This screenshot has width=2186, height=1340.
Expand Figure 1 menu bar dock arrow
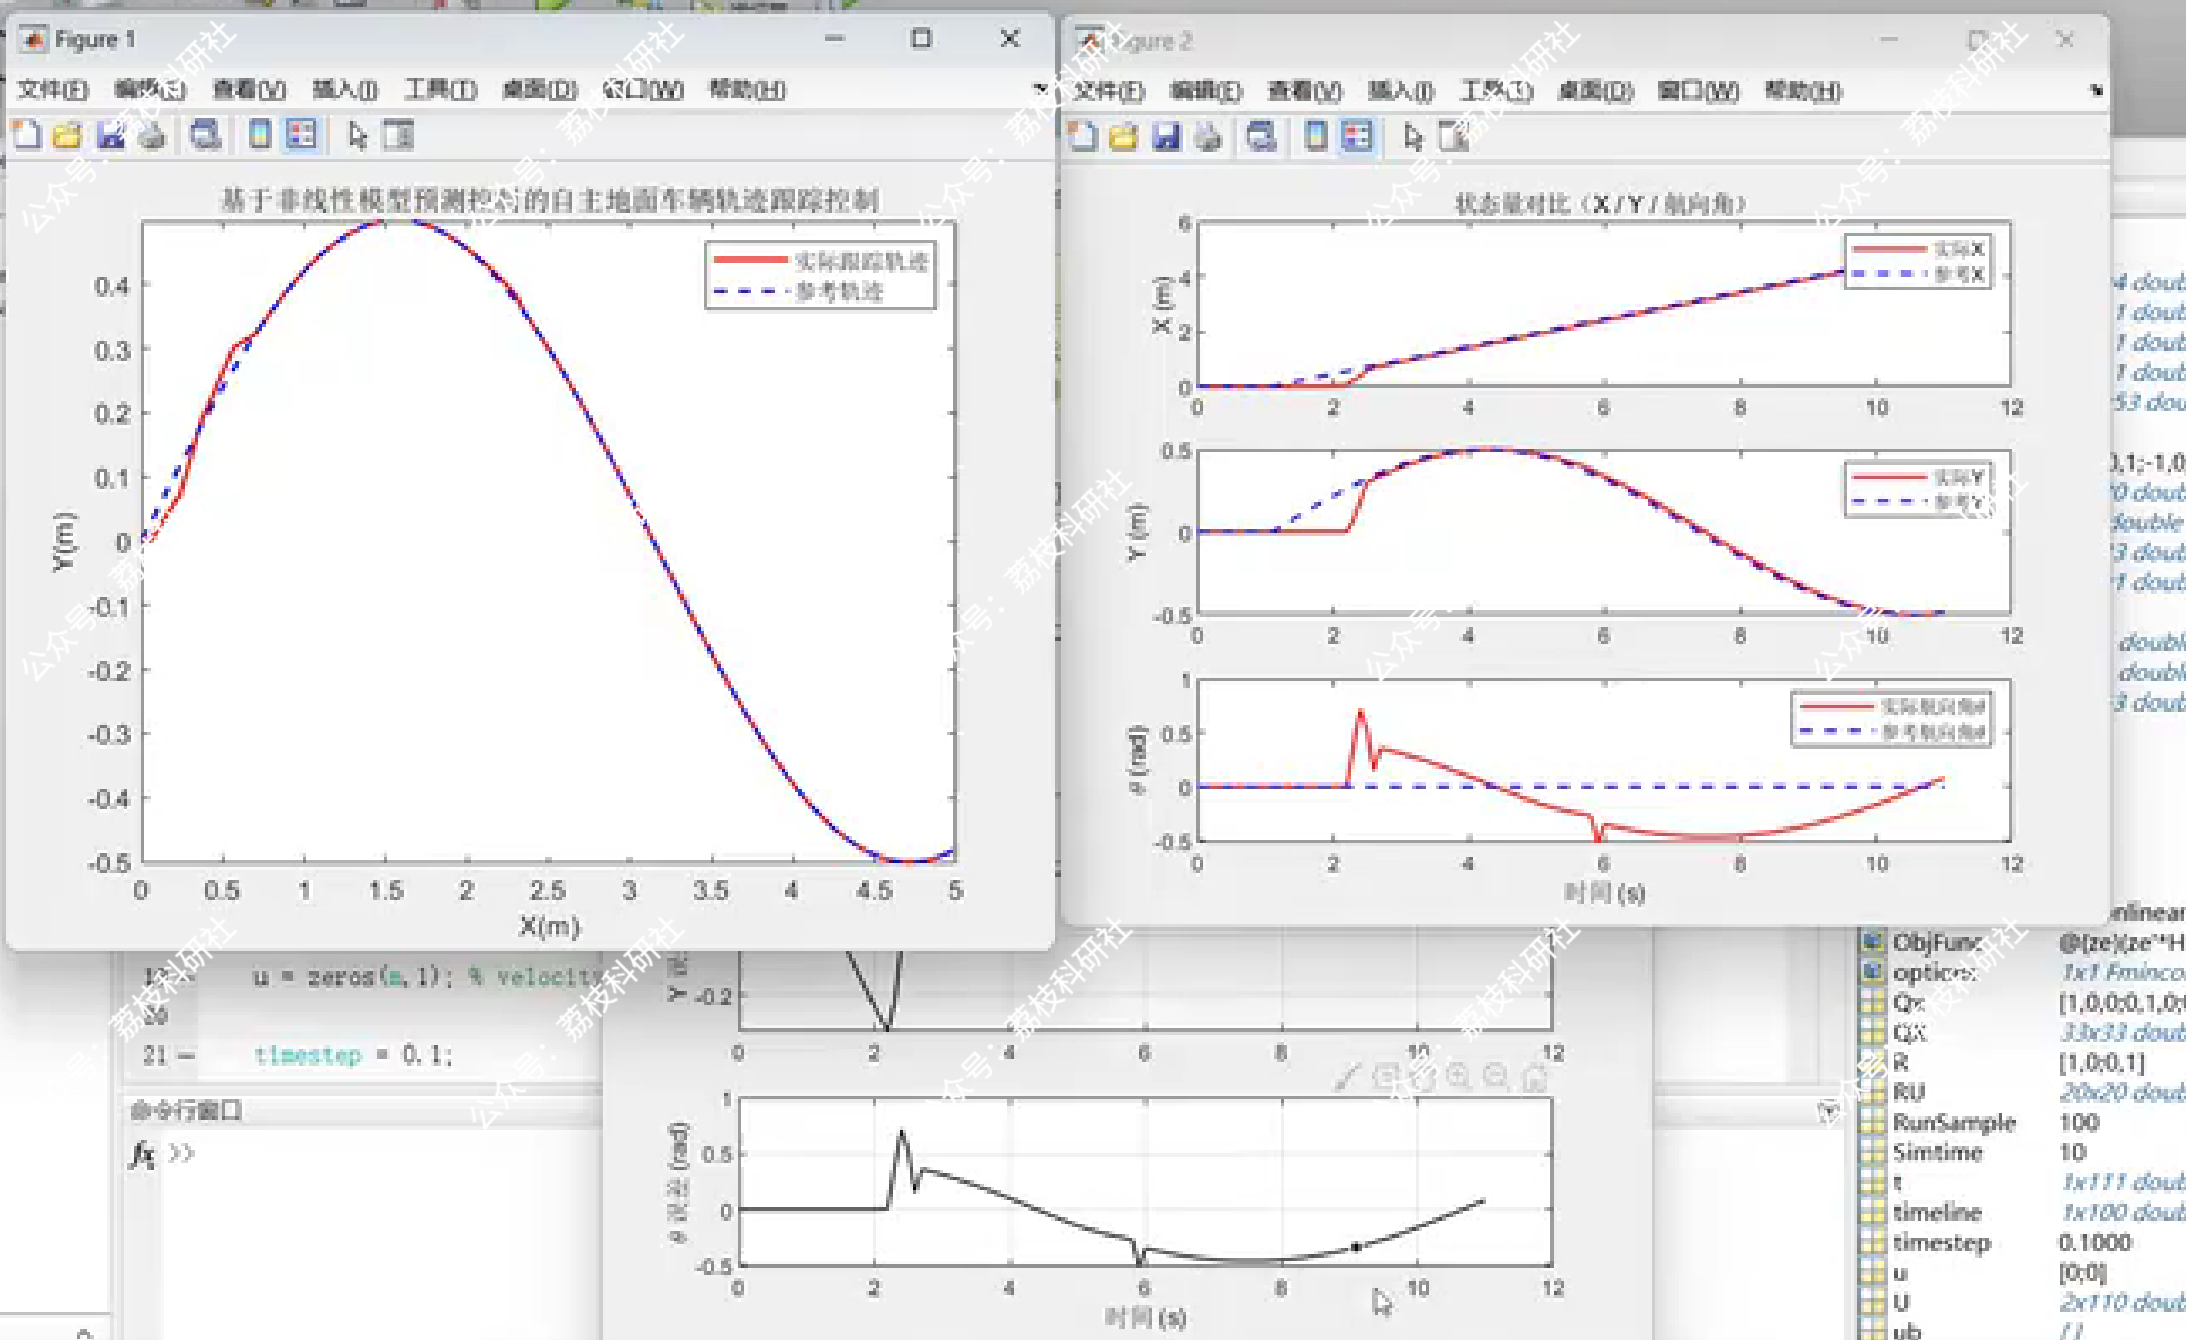click(x=1040, y=88)
